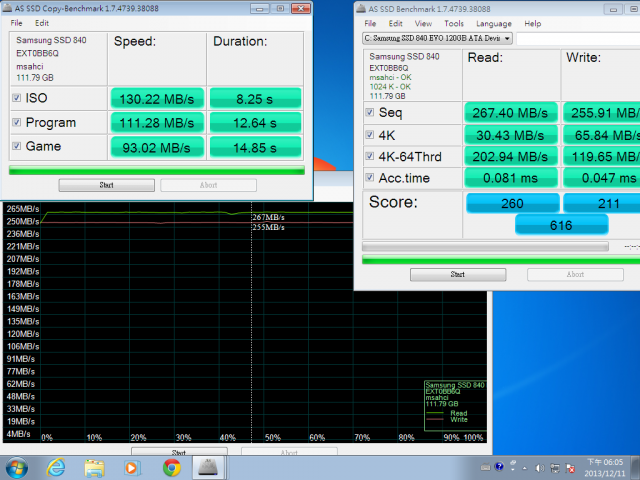This screenshot has width=640, height=480.
Task: Click Abort button below the speed graph
Action: click(289, 451)
